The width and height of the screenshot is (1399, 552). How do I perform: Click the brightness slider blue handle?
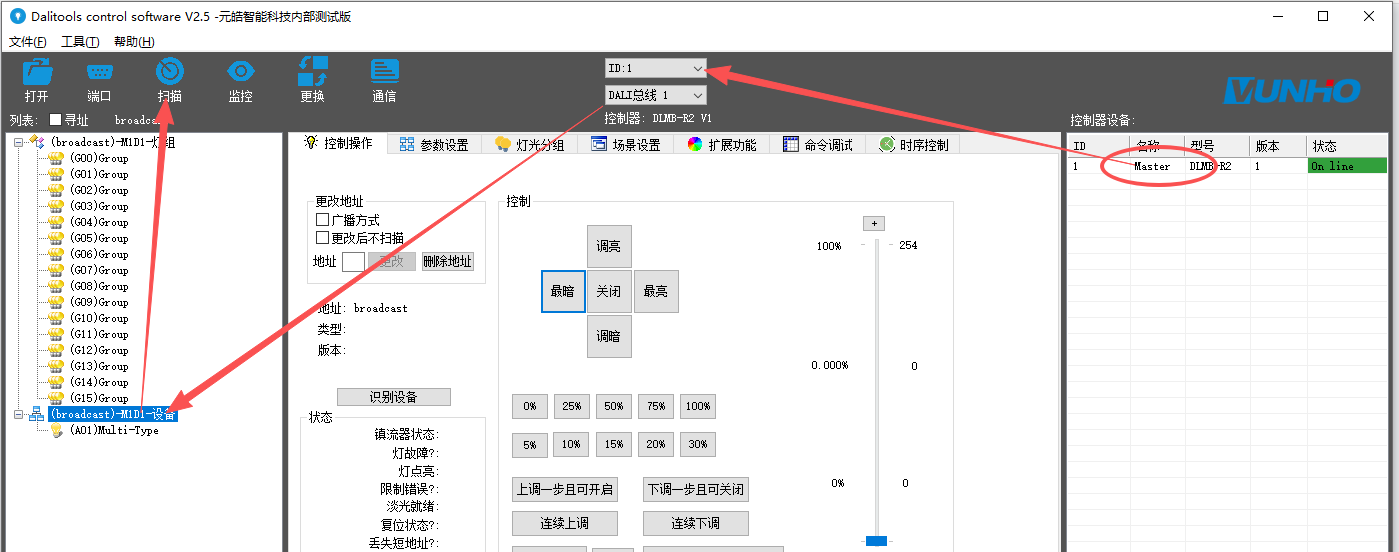[876, 541]
